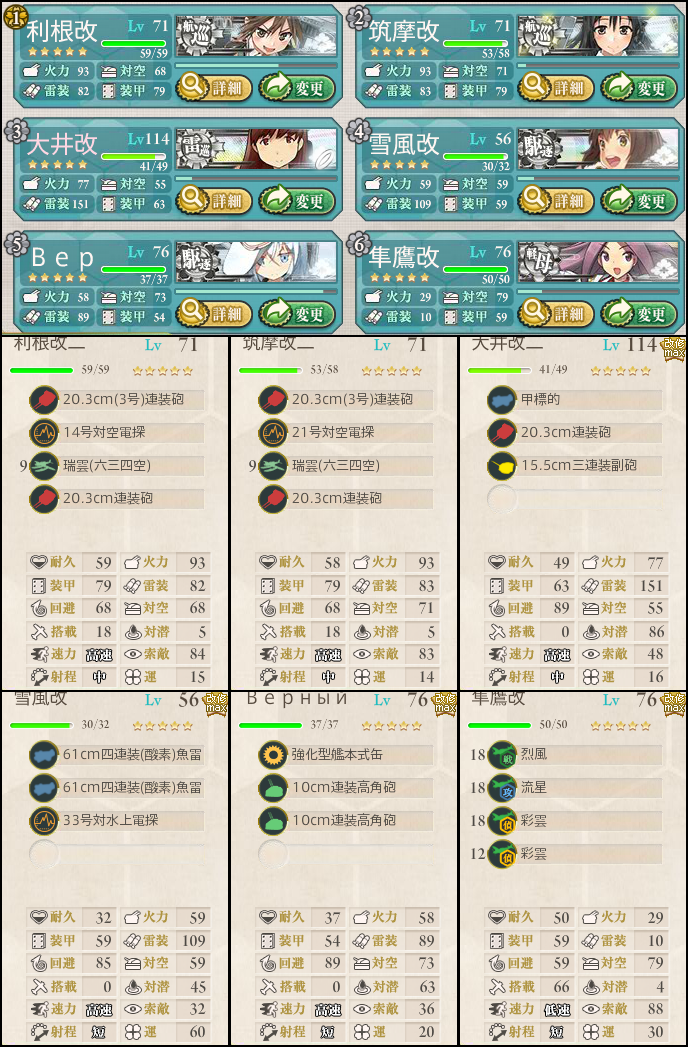Select the 21号対空電探 slot on 筑摩改二
Image resolution: width=688 pixels, height=1047 pixels.
[346, 433]
